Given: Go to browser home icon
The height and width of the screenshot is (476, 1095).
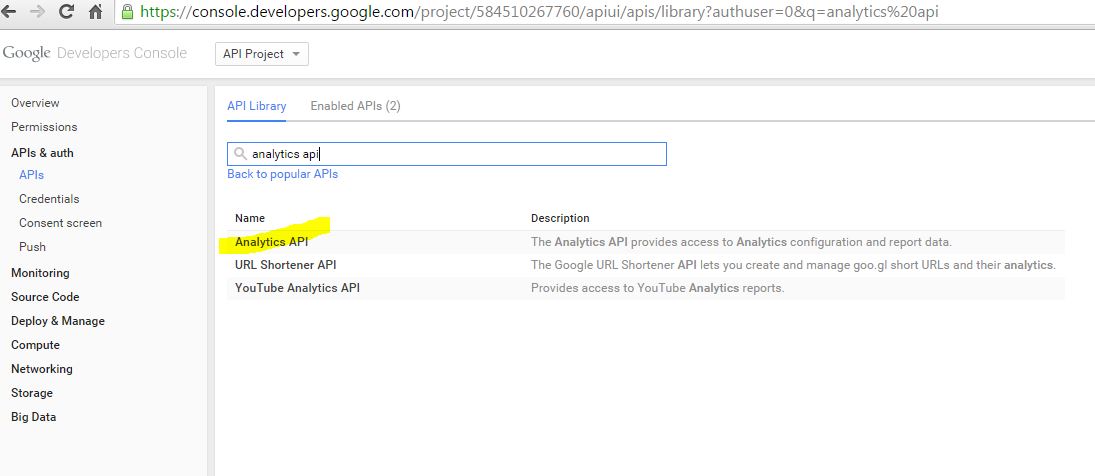Looking at the screenshot, I should coord(96,11).
